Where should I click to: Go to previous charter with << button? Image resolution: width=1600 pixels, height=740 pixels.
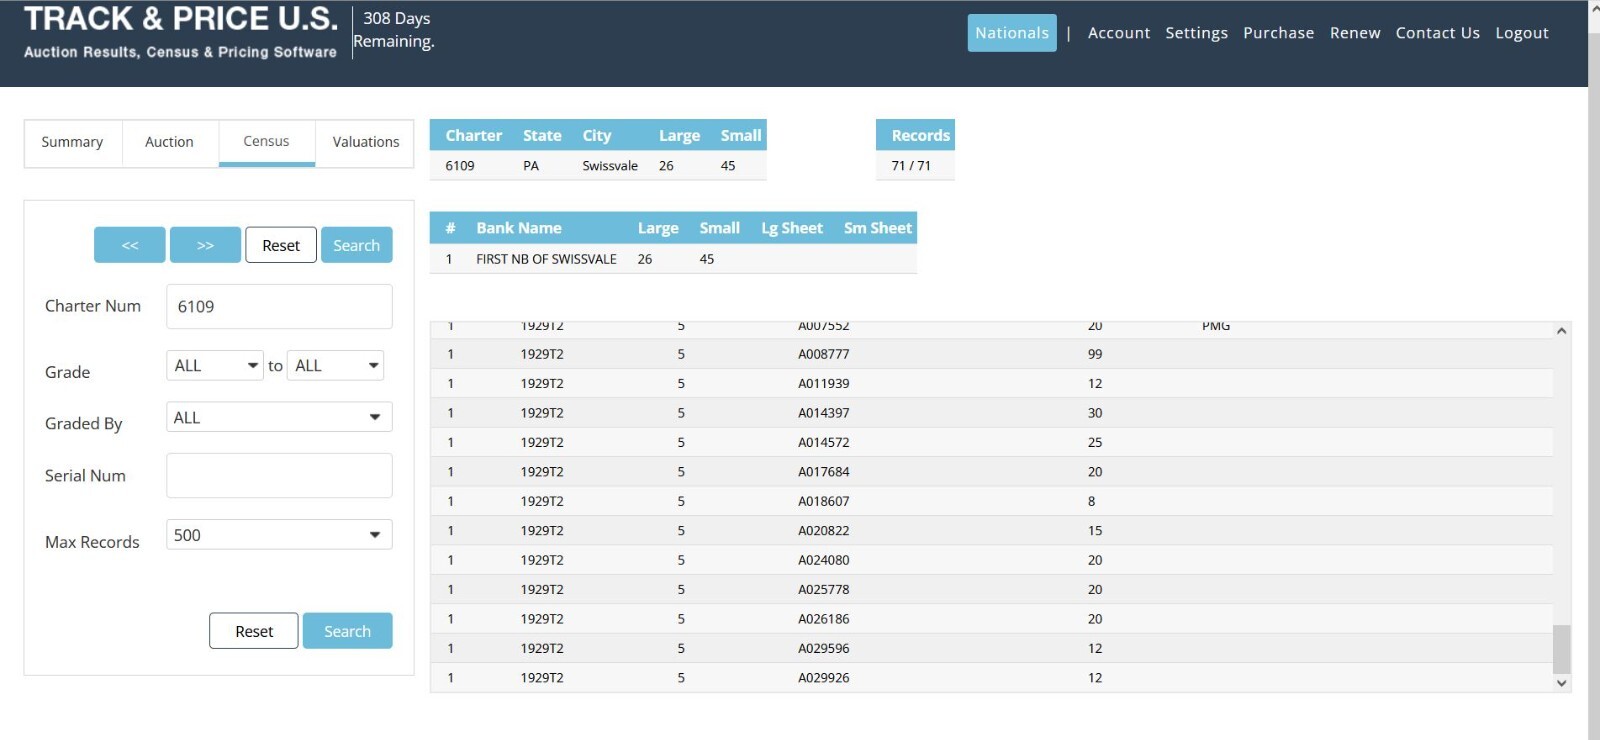tap(130, 245)
